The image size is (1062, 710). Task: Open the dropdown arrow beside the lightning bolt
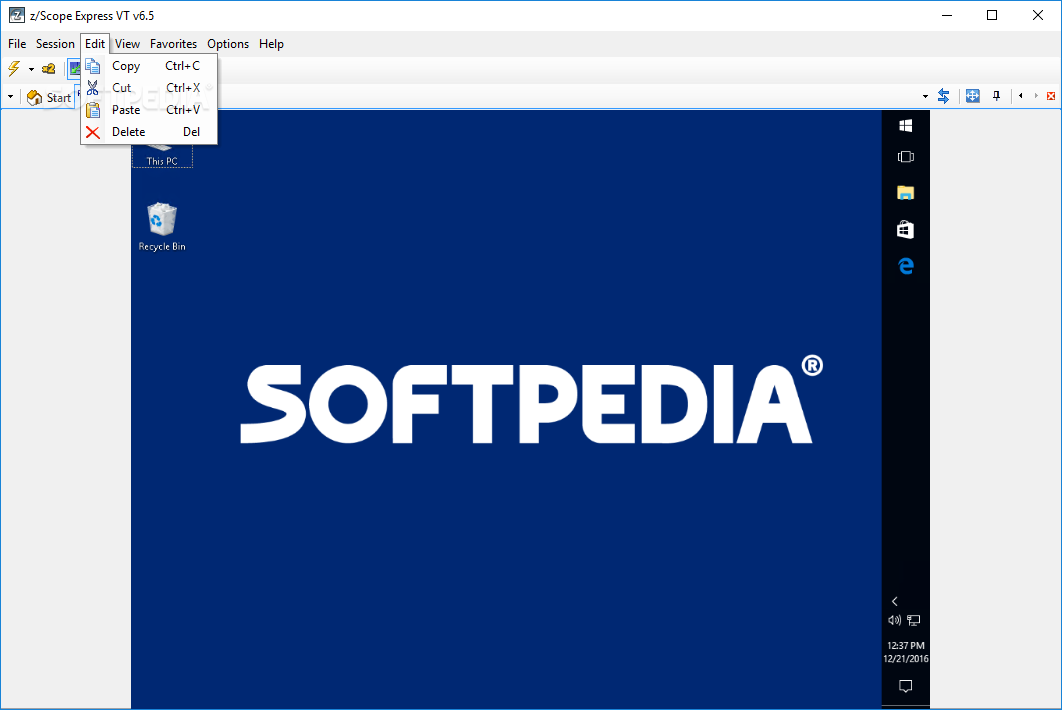tap(31, 69)
